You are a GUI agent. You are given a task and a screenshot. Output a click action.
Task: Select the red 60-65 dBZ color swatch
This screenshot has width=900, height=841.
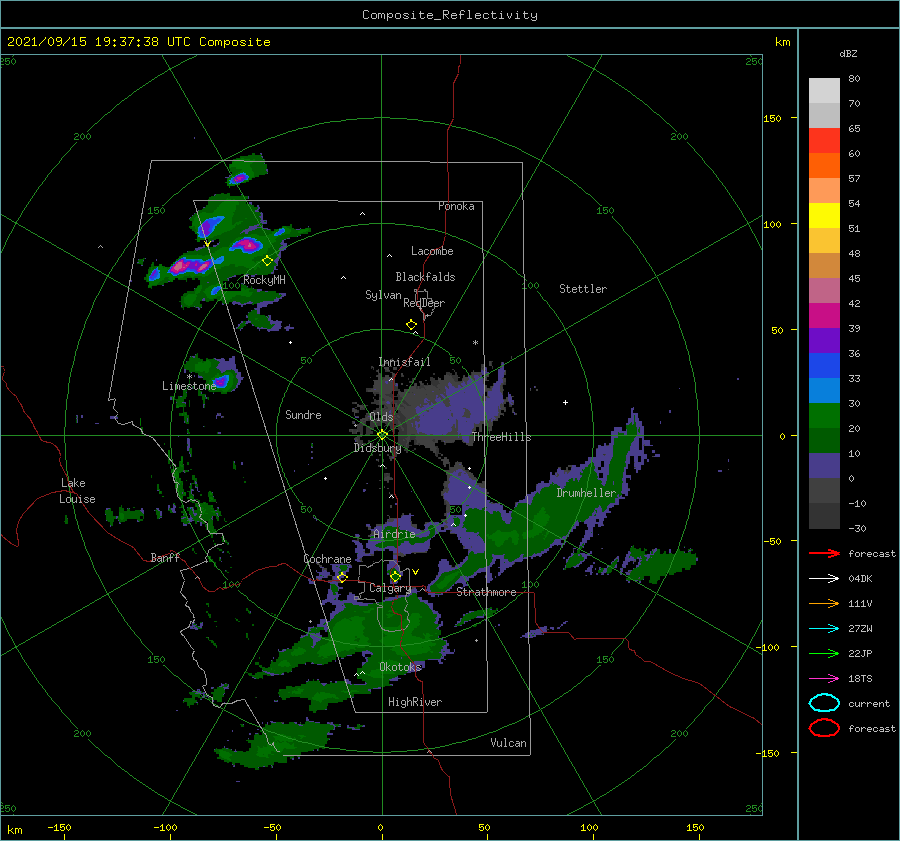(824, 141)
